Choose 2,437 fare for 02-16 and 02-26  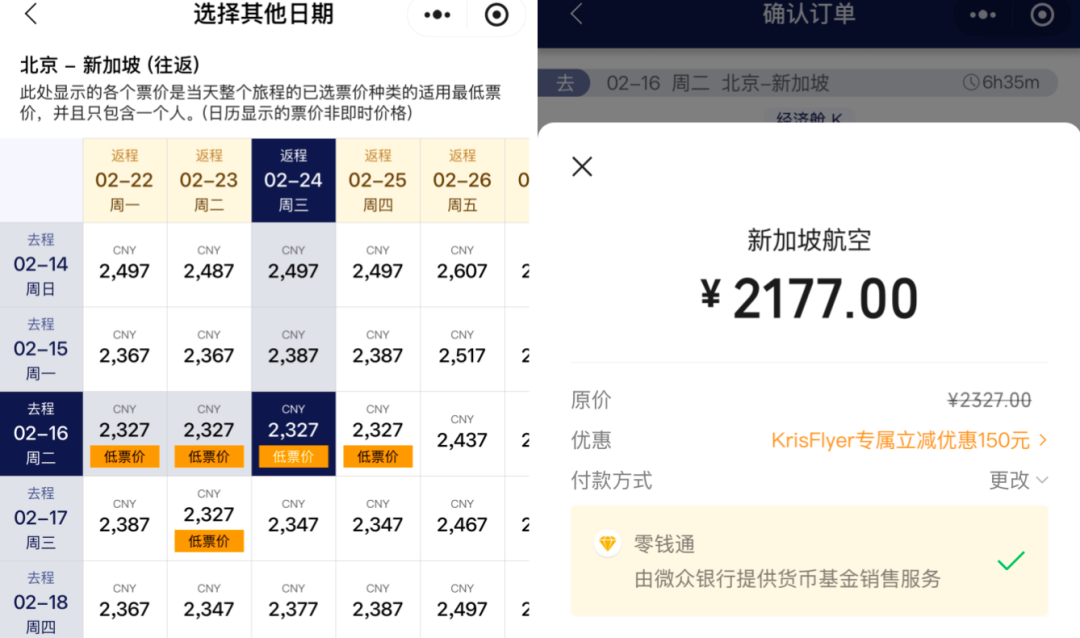click(462, 433)
